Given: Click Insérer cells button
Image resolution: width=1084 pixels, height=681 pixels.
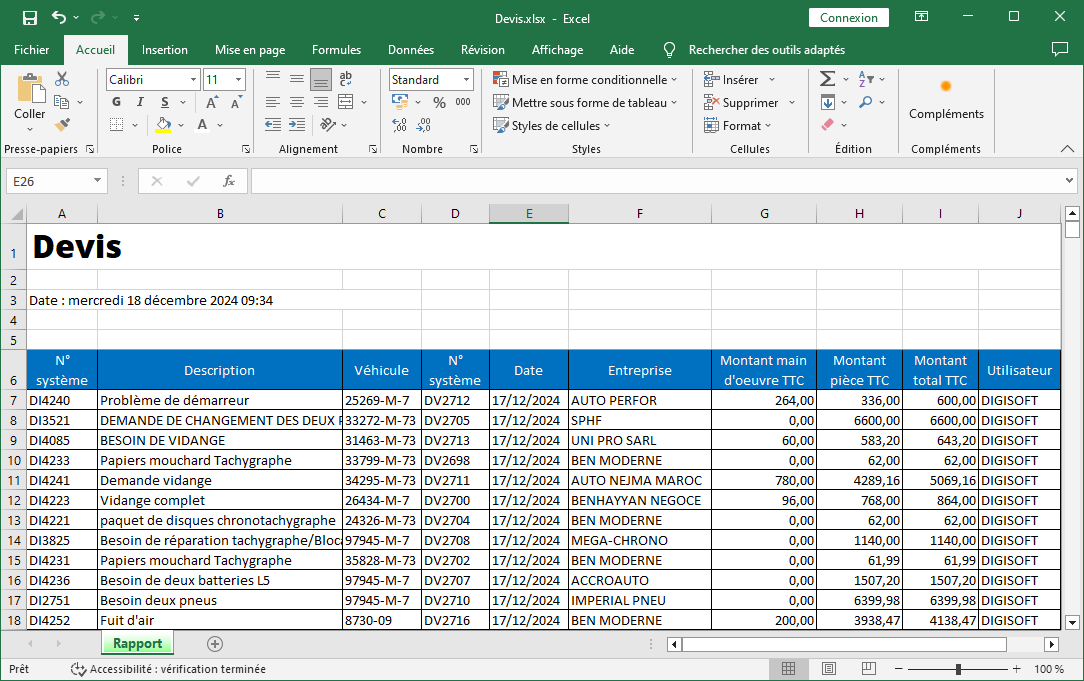Looking at the screenshot, I should click(739, 80).
